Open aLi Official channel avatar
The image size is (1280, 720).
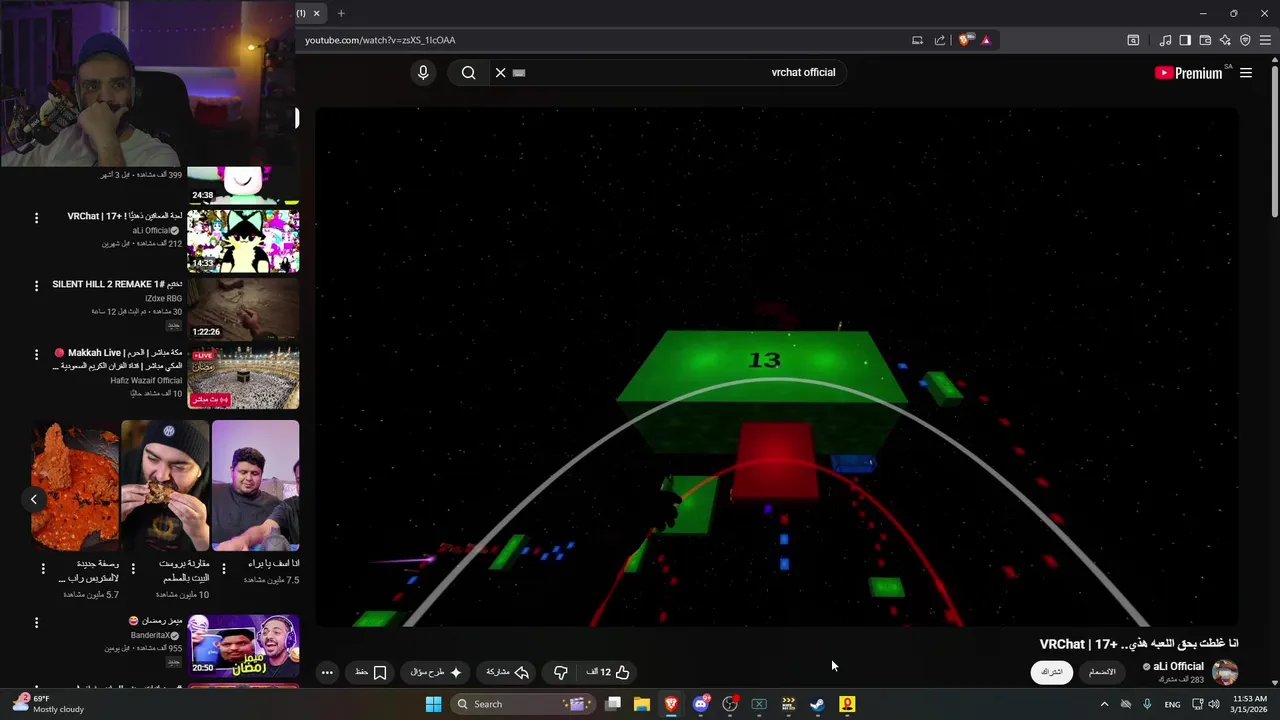[x=1225, y=672]
